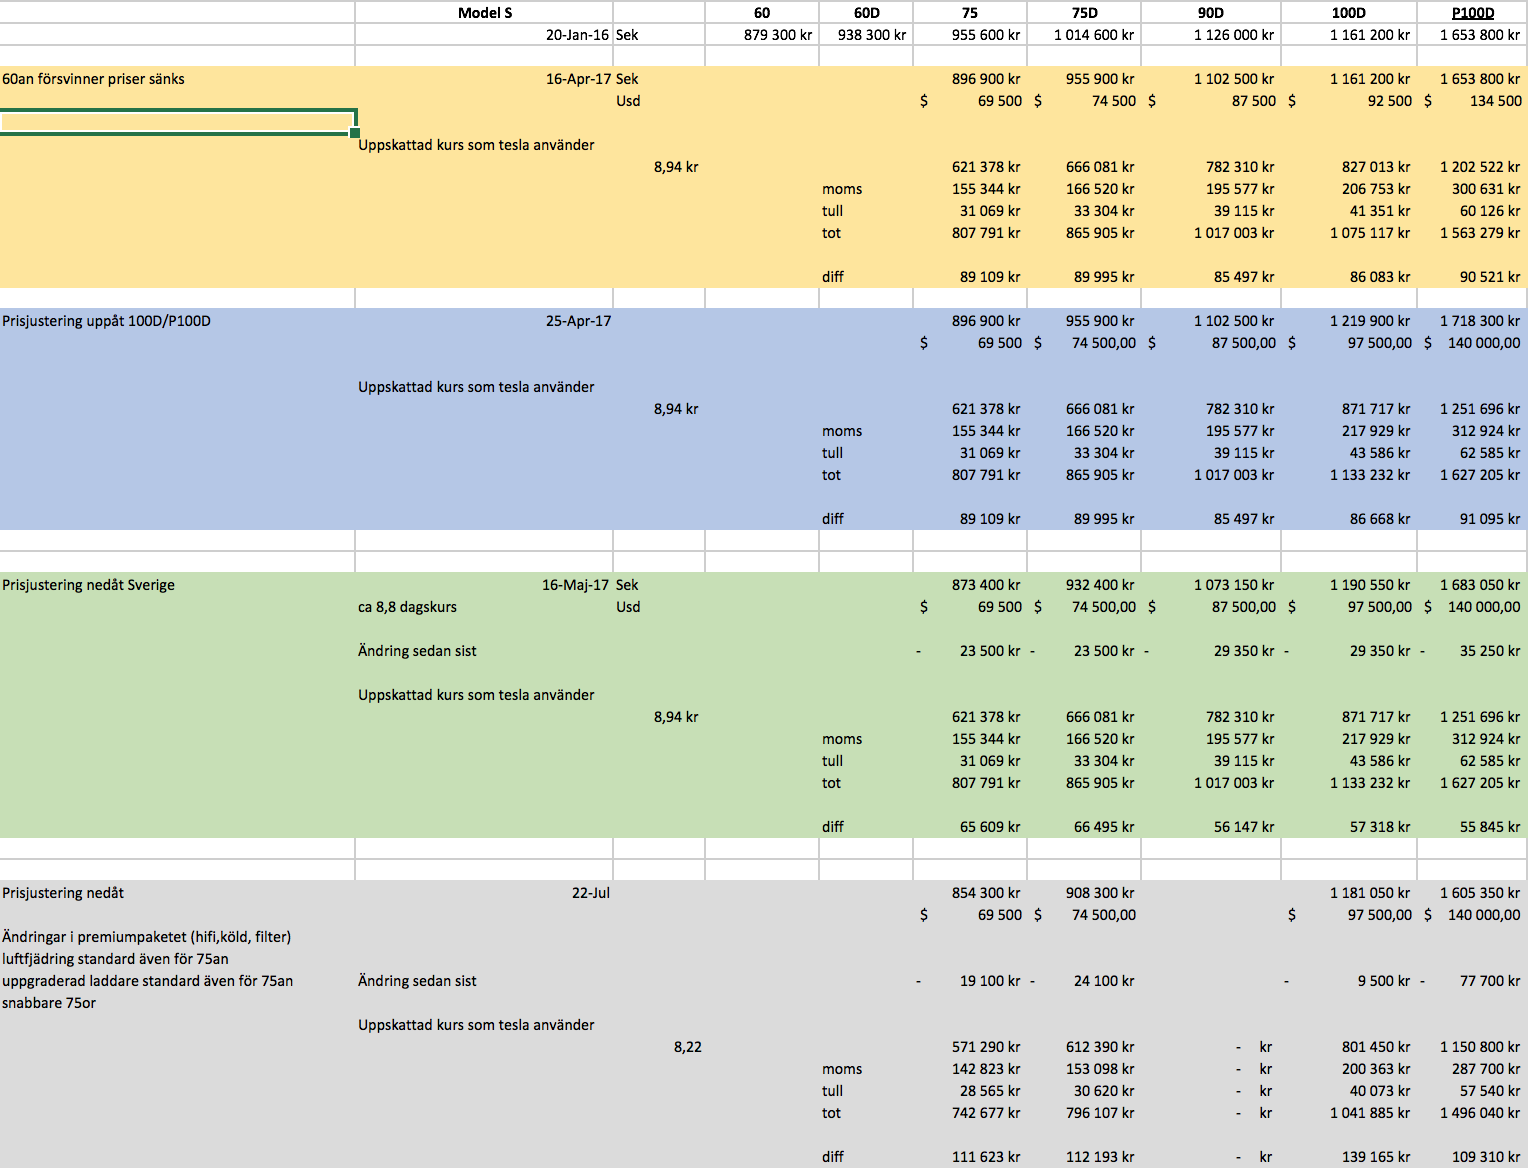Image resolution: width=1528 pixels, height=1168 pixels.
Task: Select the 1 605 350 kr cell
Action: (x=1479, y=893)
